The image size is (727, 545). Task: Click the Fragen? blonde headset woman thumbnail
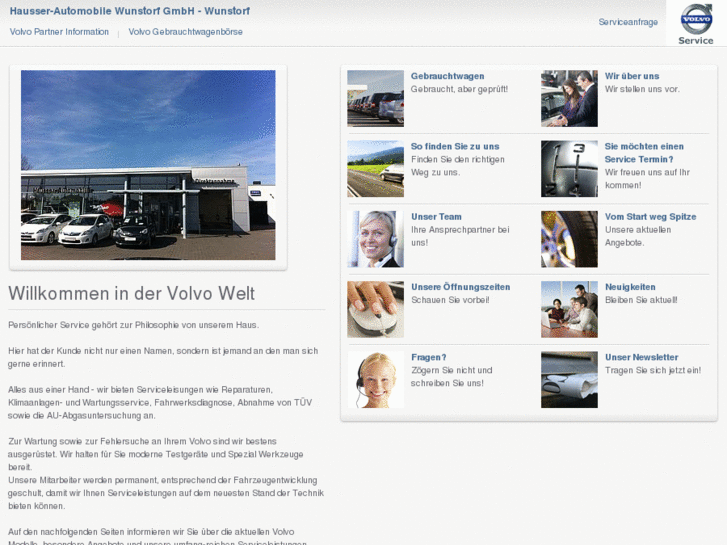pos(376,380)
